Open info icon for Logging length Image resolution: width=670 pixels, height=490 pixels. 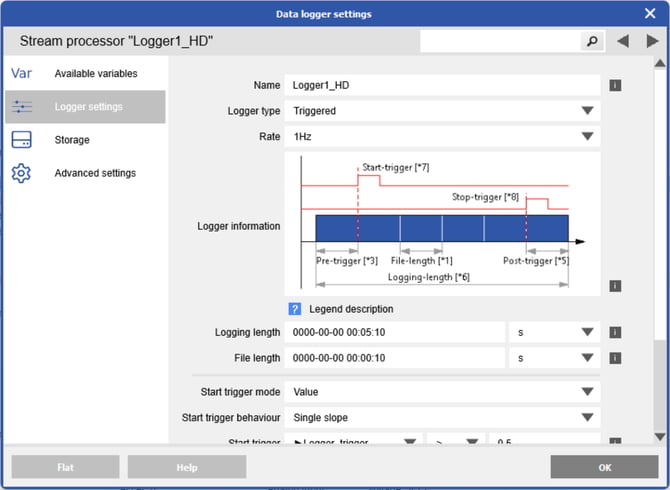[615, 332]
